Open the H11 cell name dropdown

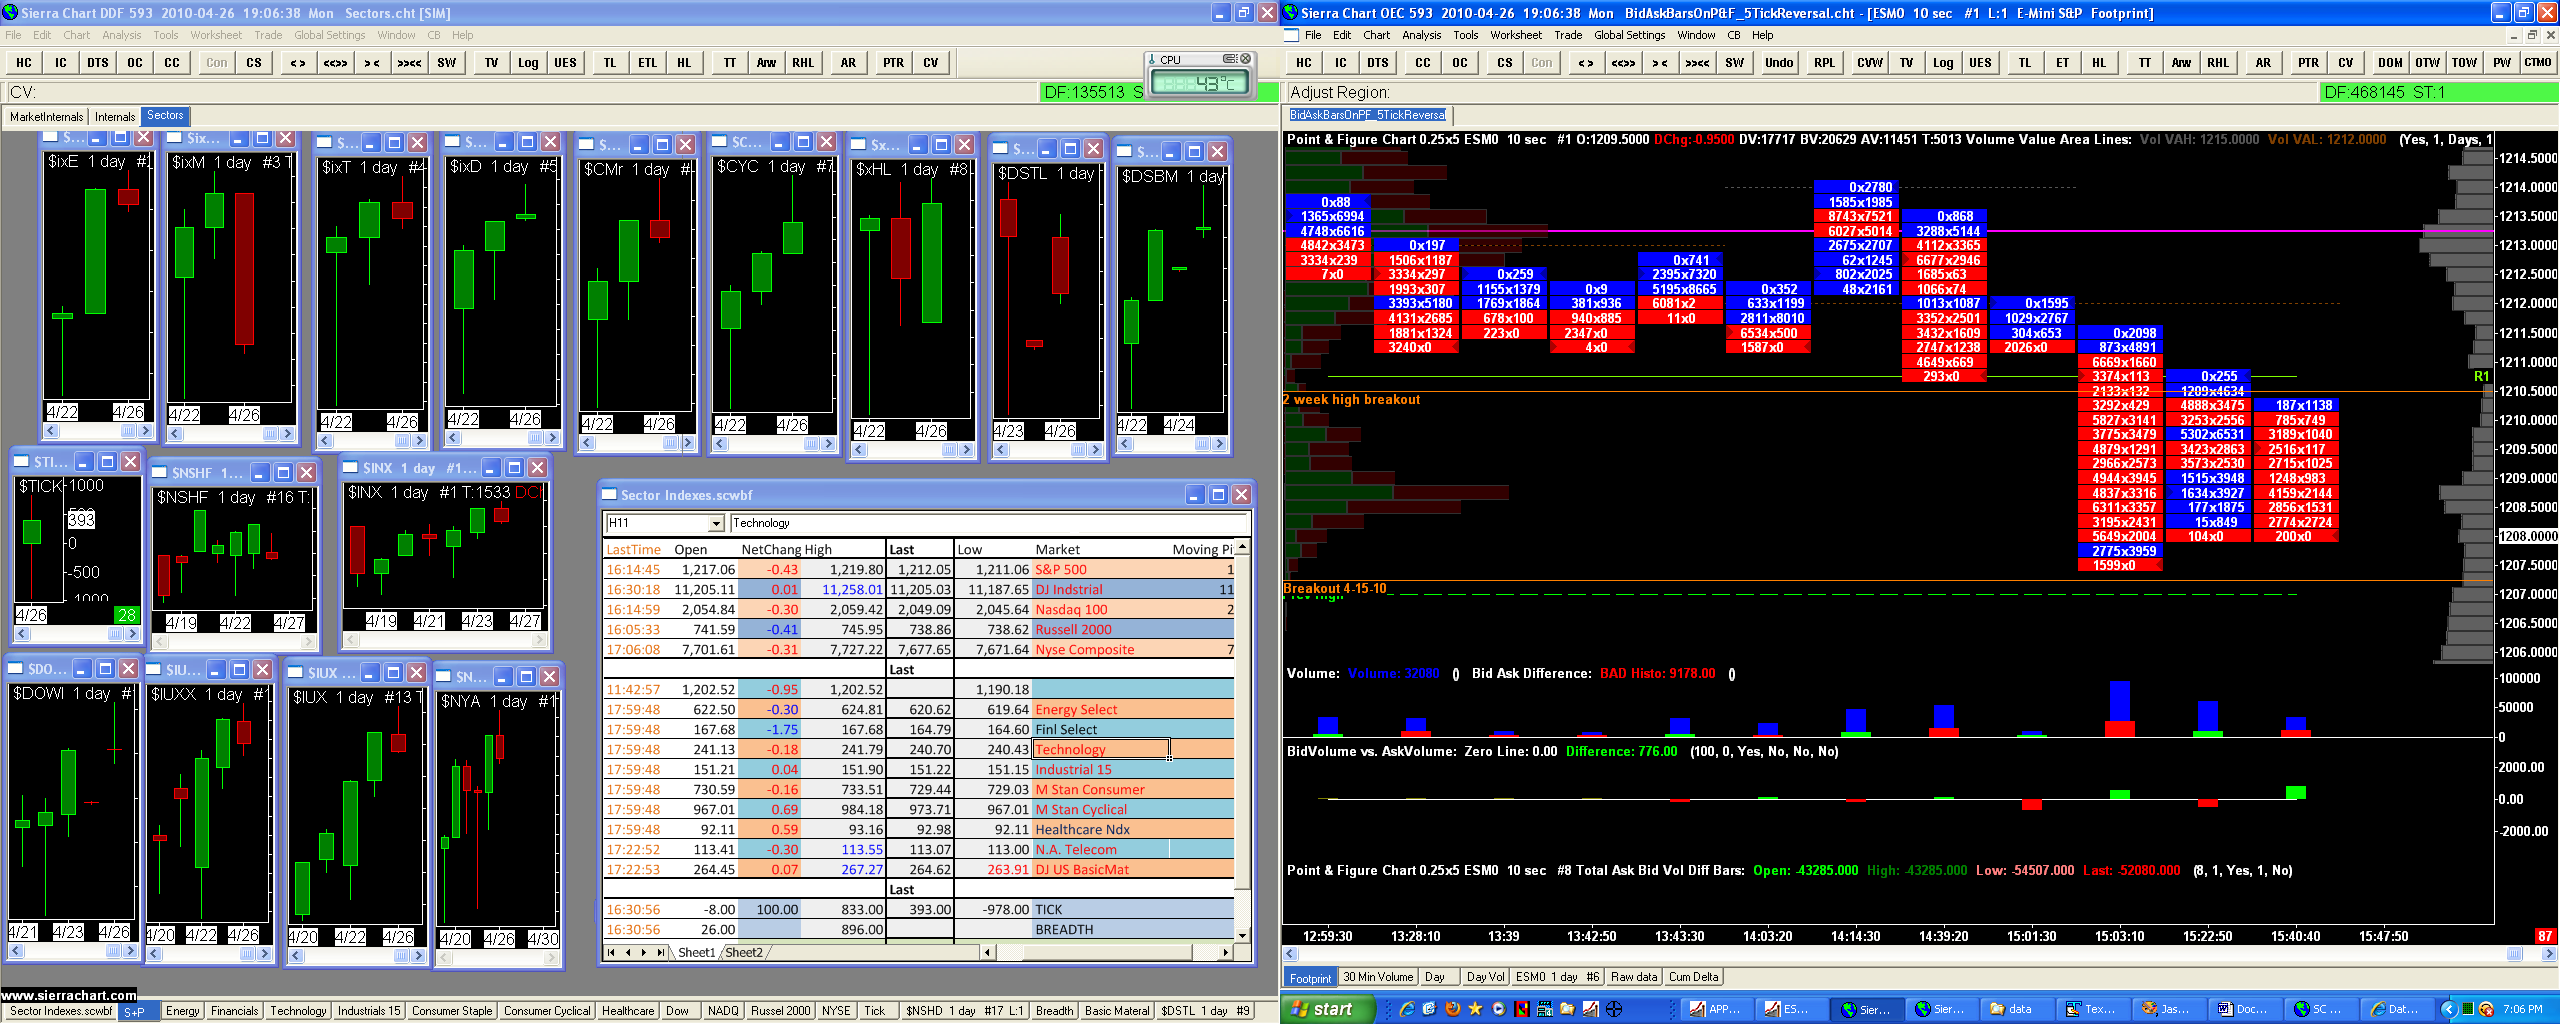tap(716, 523)
